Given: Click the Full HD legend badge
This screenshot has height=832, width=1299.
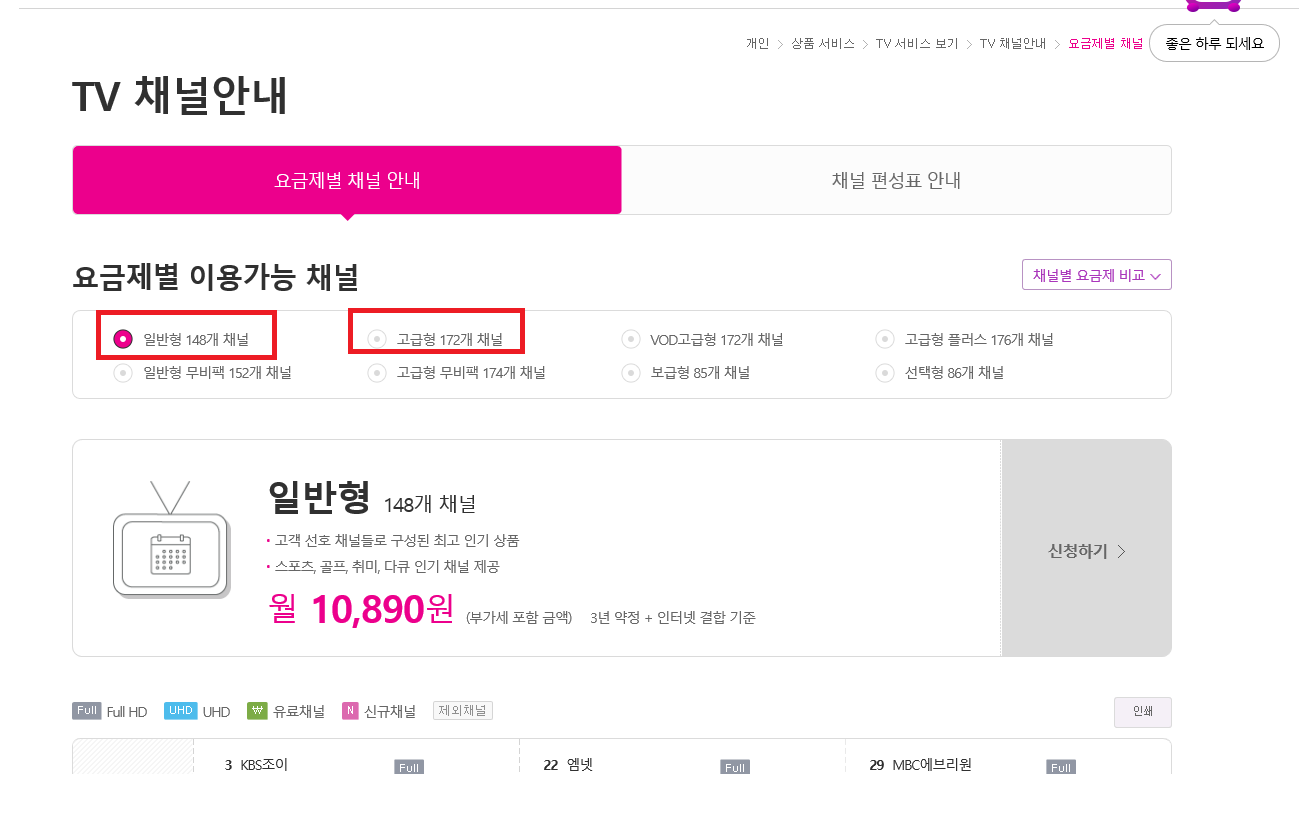Looking at the screenshot, I should click(87, 711).
